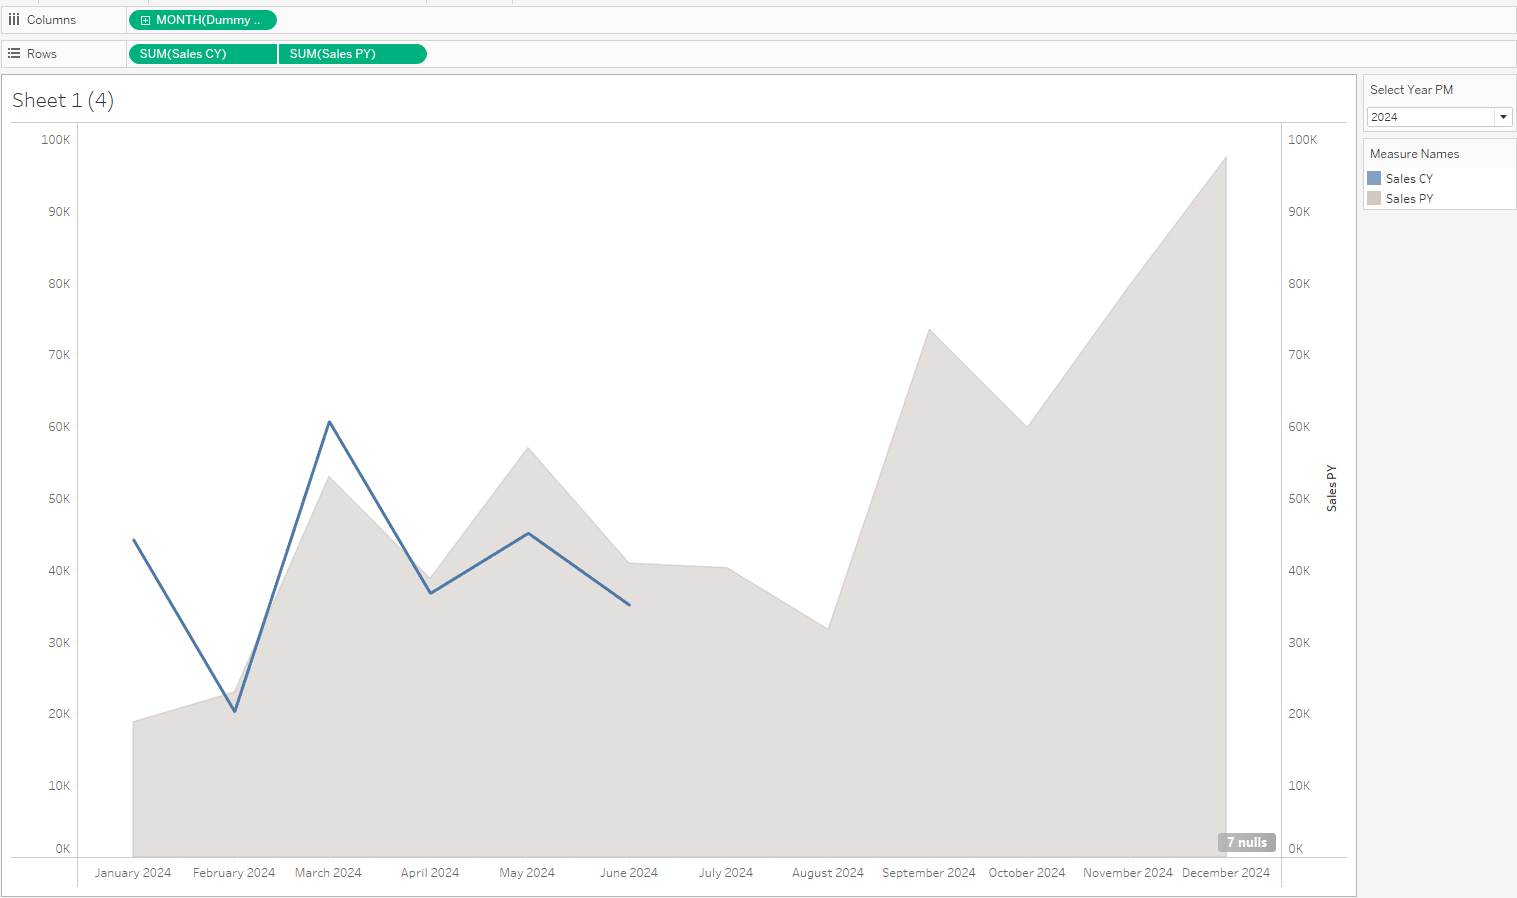Click the right axis 0K label
Screen dimensions: 1517x898
click(1296, 849)
